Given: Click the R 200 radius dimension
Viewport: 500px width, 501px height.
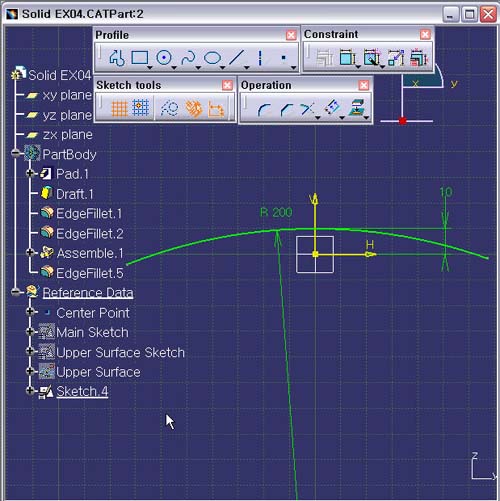Looking at the screenshot, I should 276,212.
